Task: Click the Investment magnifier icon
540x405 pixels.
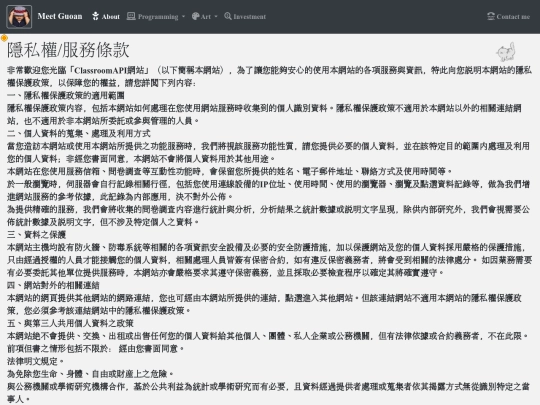Action: pos(228,16)
